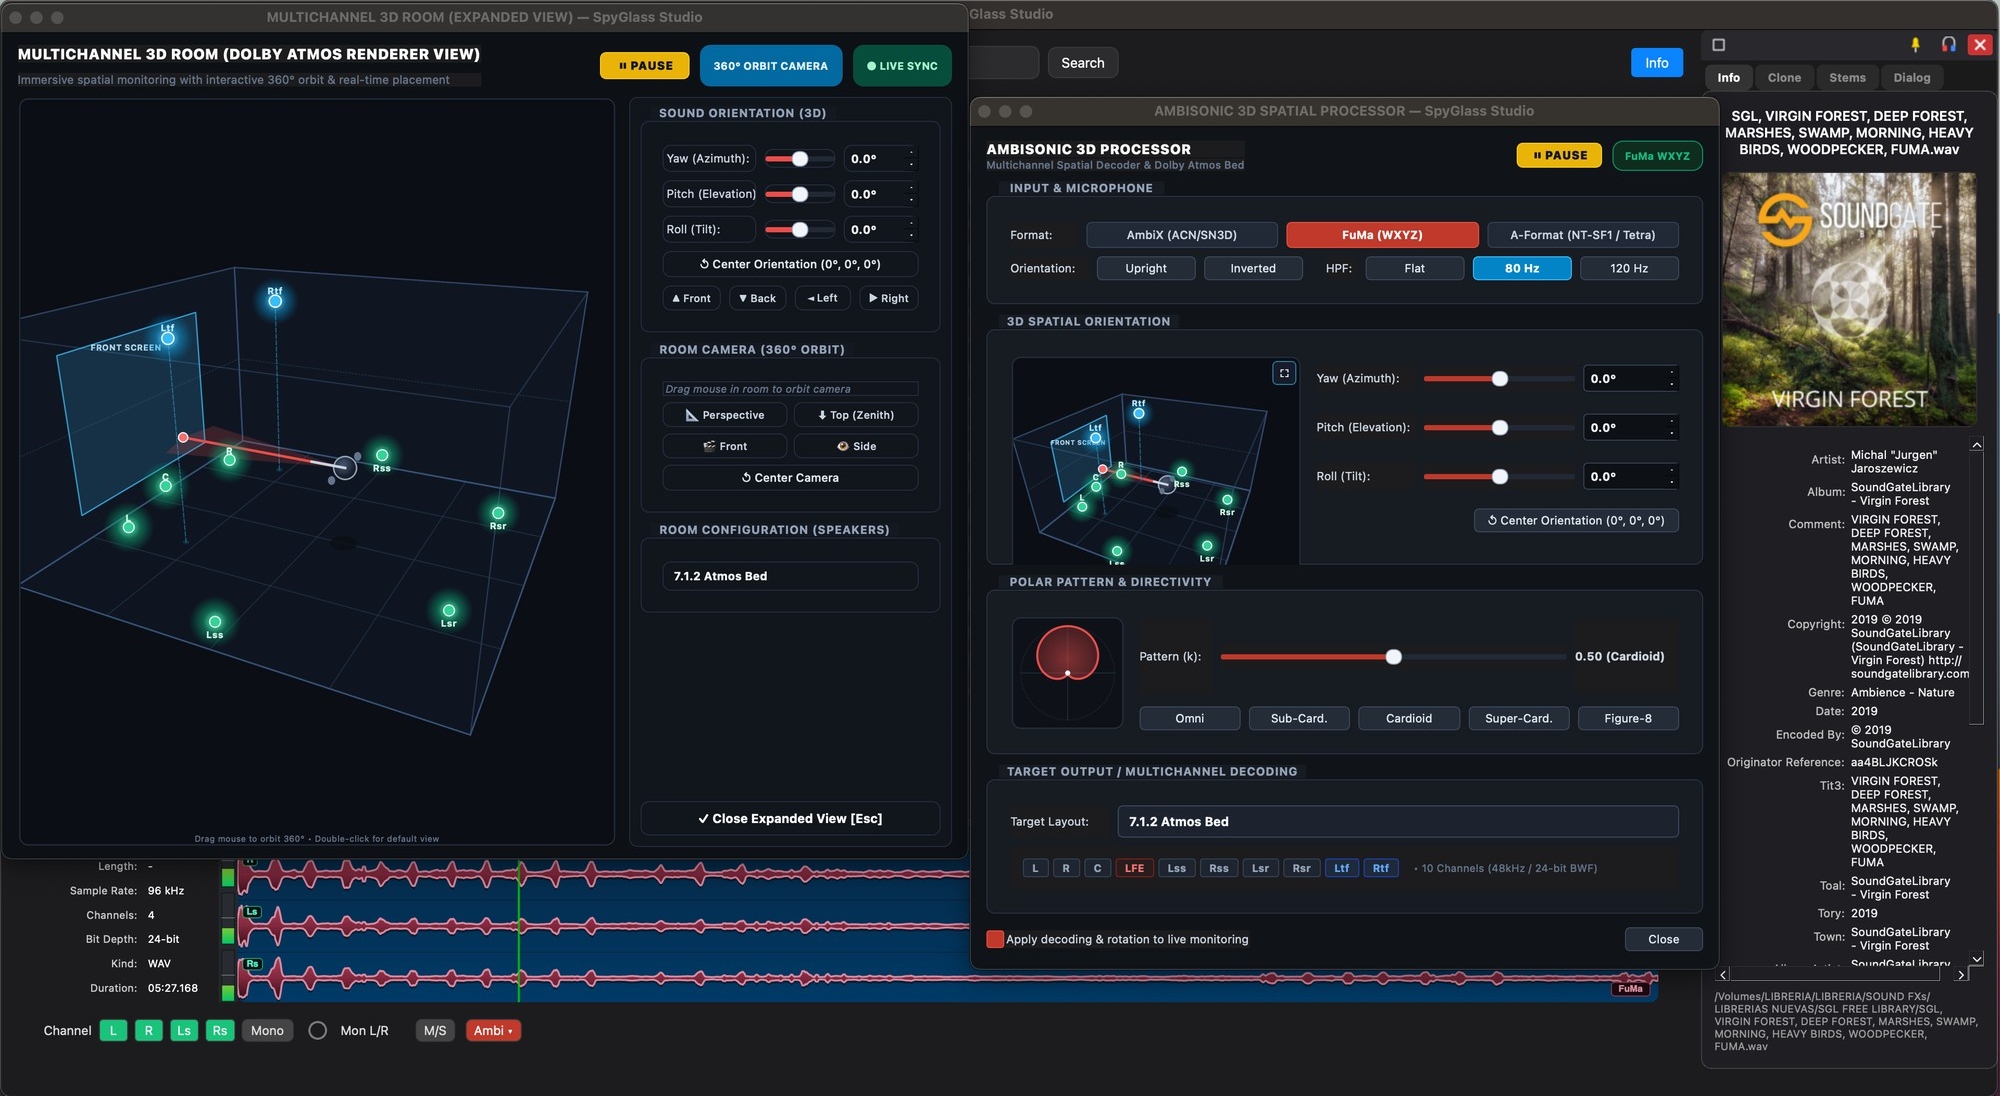2000x1096 pixels.
Task: Select the Lss speaker node in the expanded 3D room
Action: coord(214,622)
